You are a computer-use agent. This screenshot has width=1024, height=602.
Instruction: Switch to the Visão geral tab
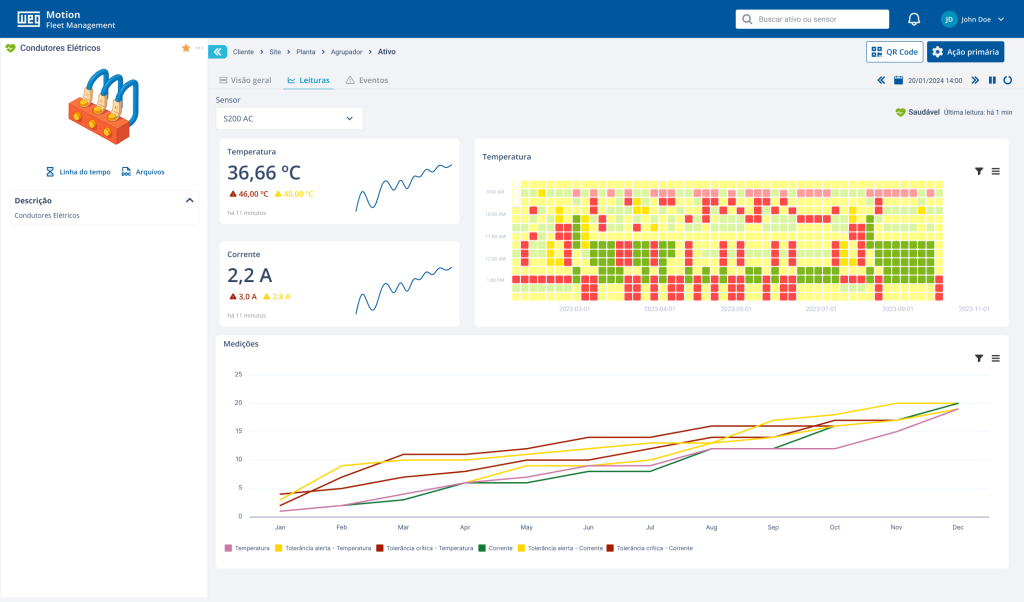coord(245,80)
